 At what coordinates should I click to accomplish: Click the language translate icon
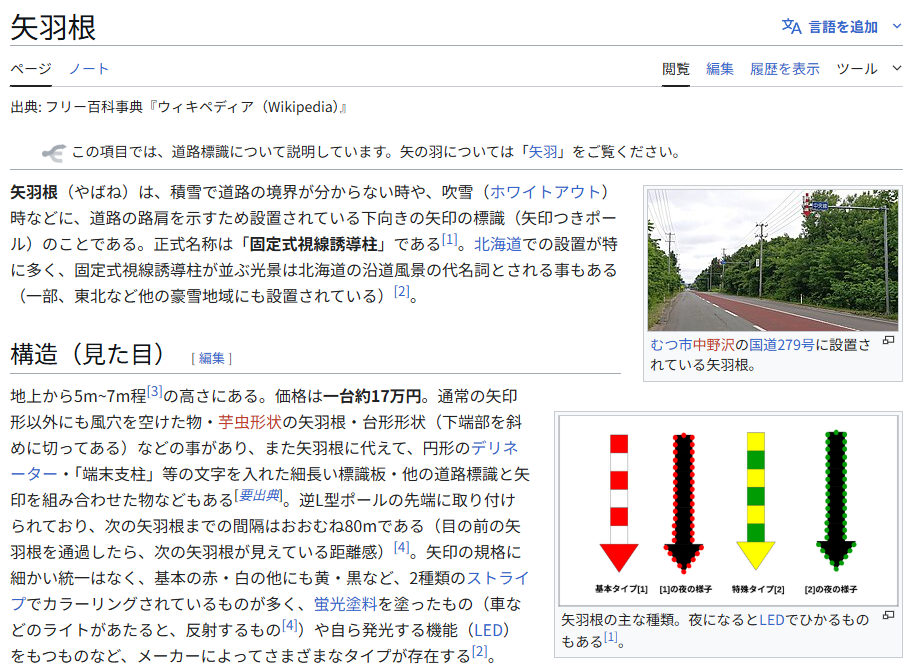pyautogui.click(x=791, y=26)
